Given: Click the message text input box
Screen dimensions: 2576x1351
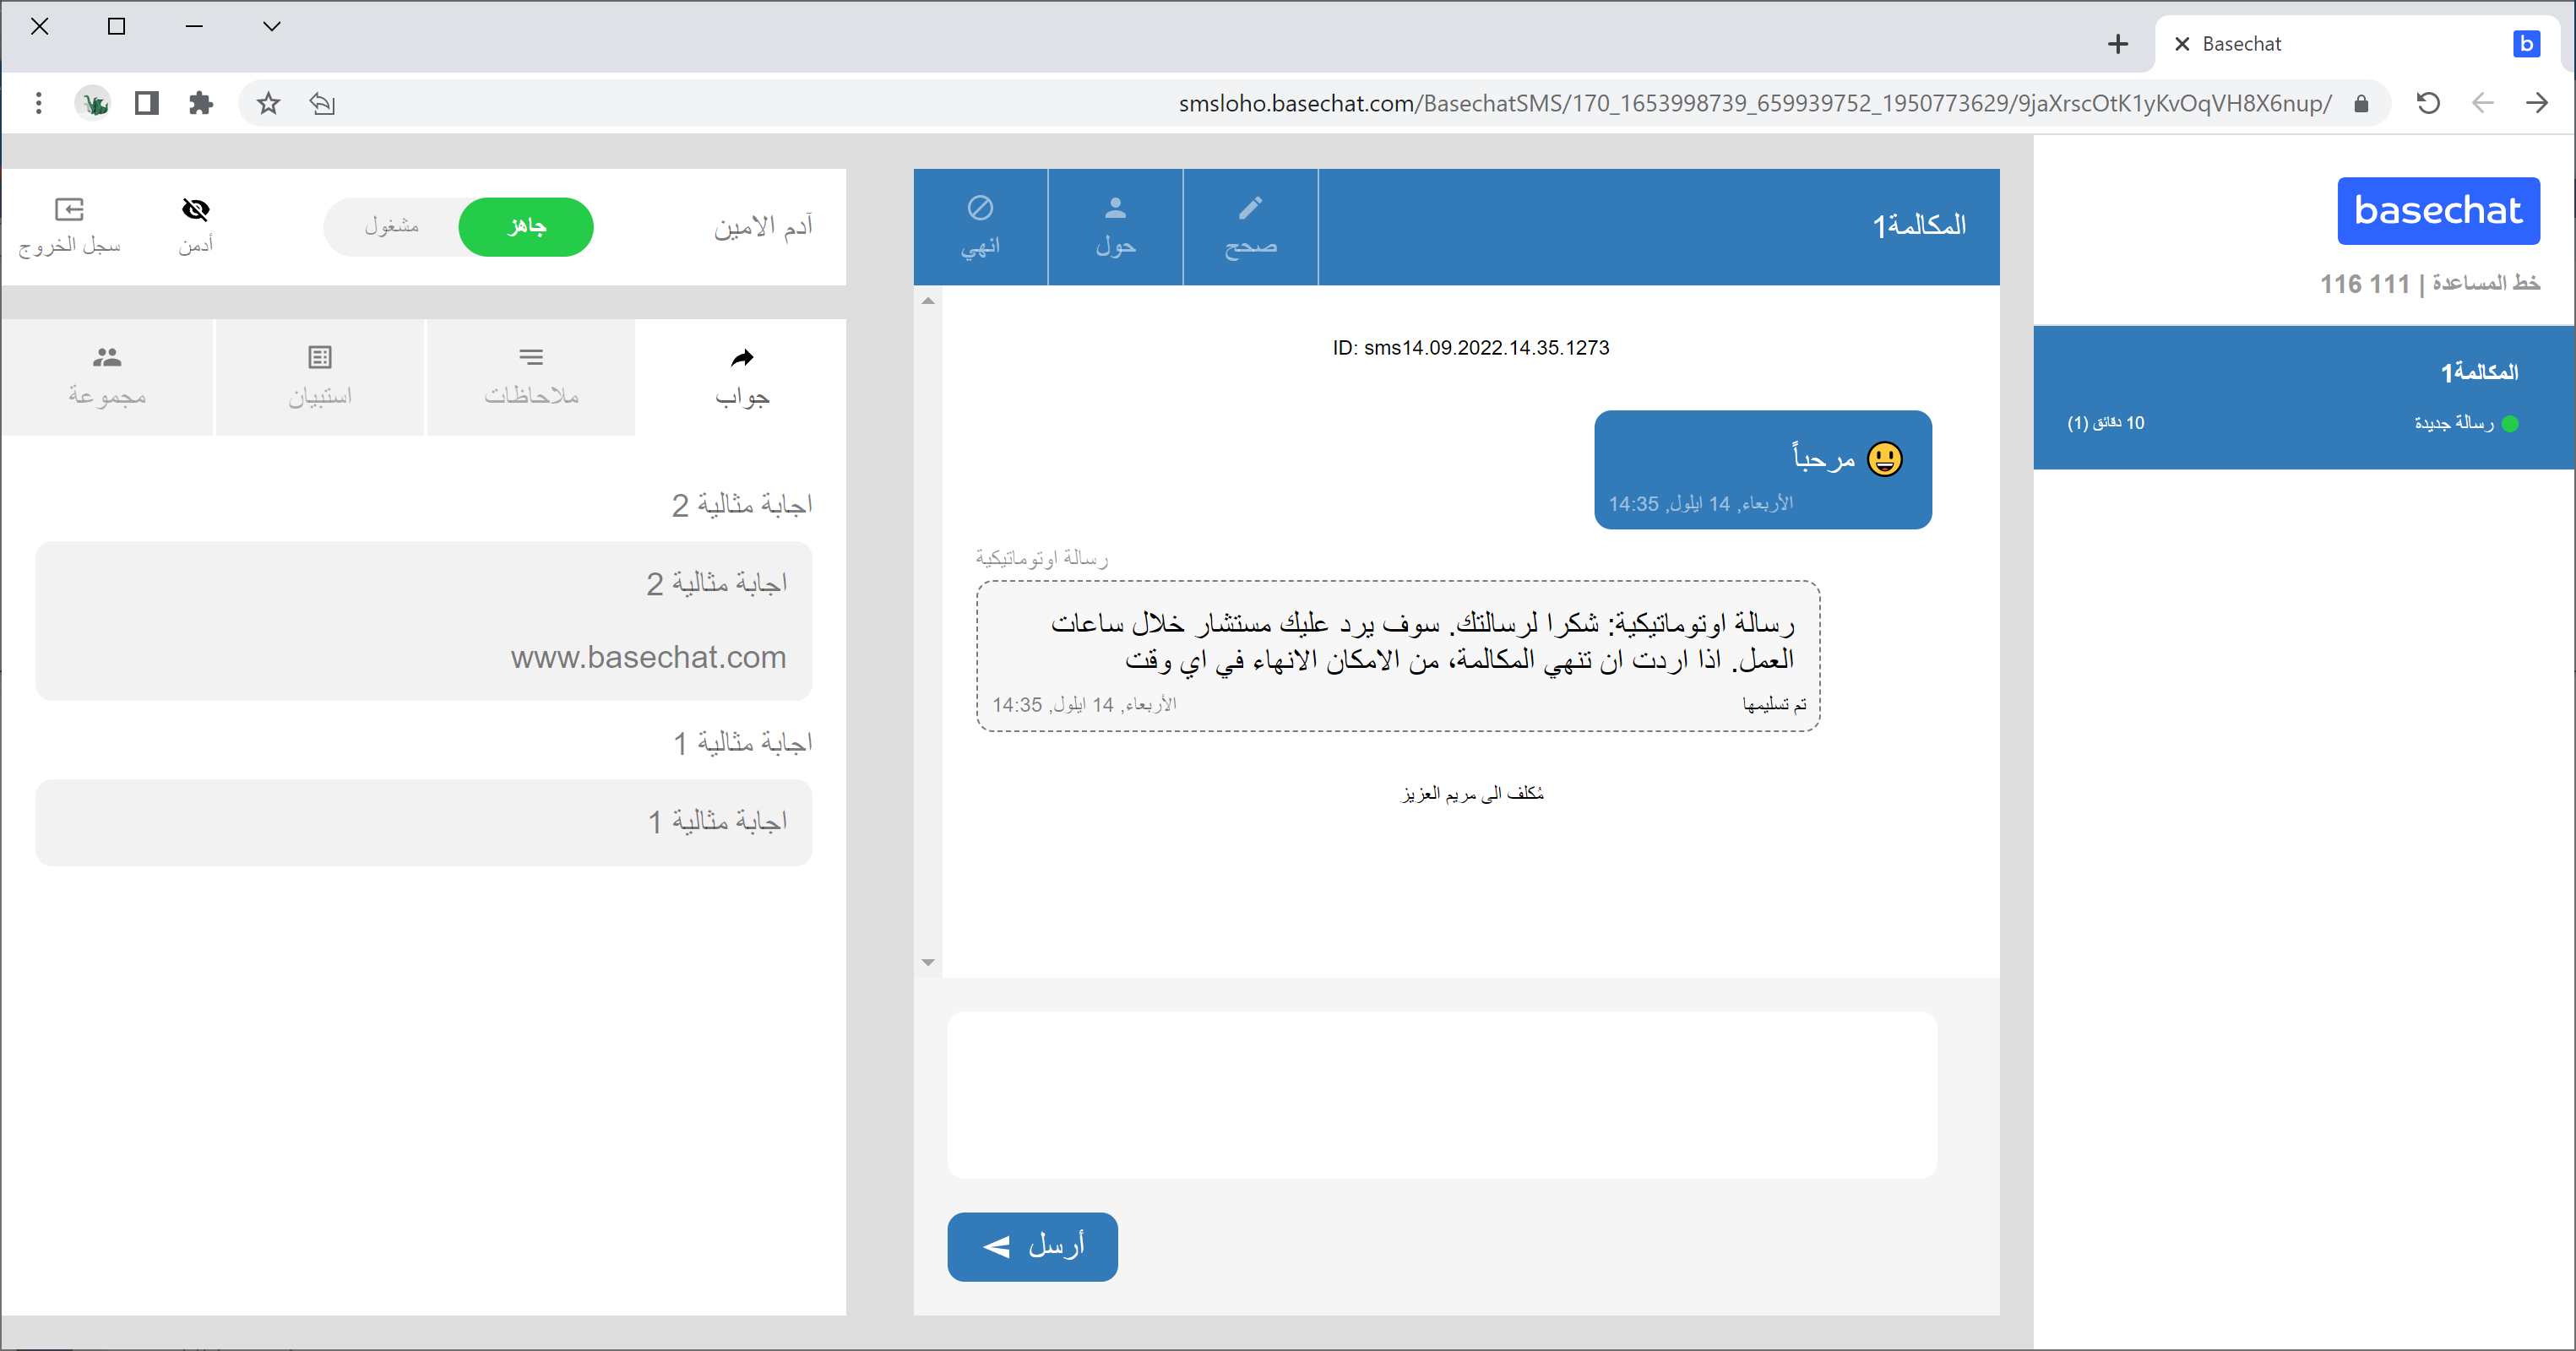Looking at the screenshot, I should (1441, 1094).
